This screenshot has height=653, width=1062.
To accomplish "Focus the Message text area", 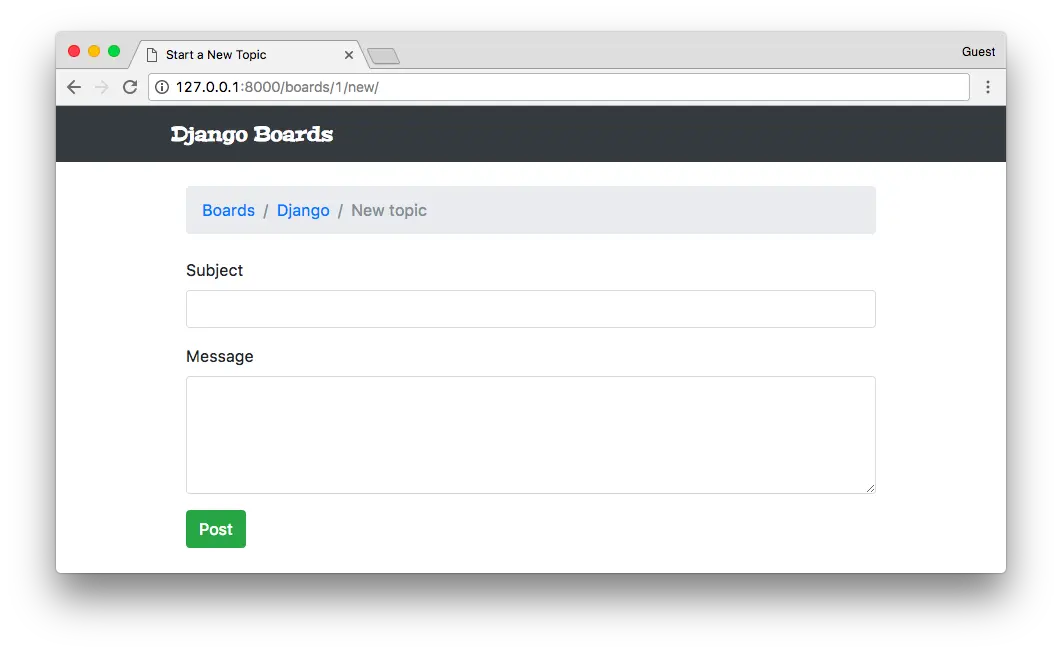I will [x=530, y=435].
